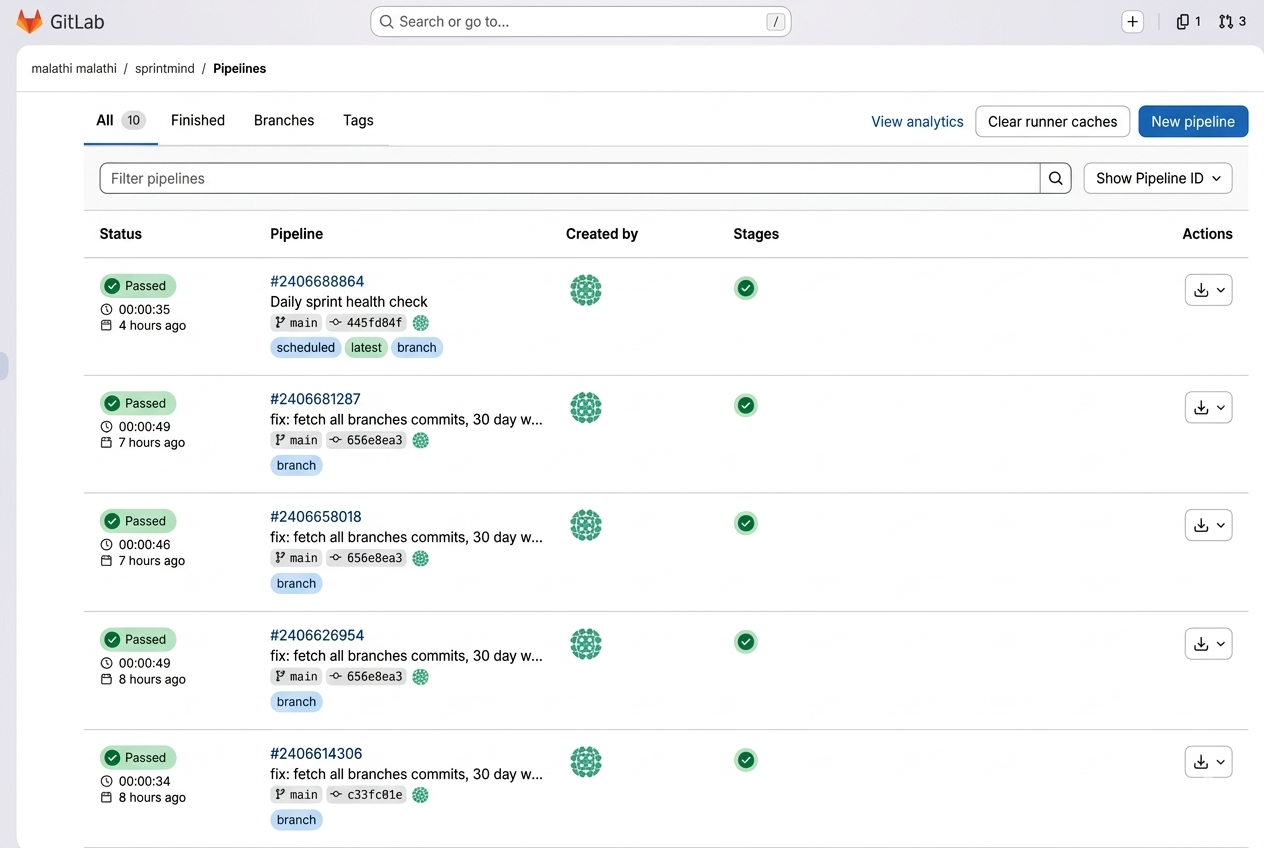Click creator avatar in the #2406688864 row

point(586,290)
